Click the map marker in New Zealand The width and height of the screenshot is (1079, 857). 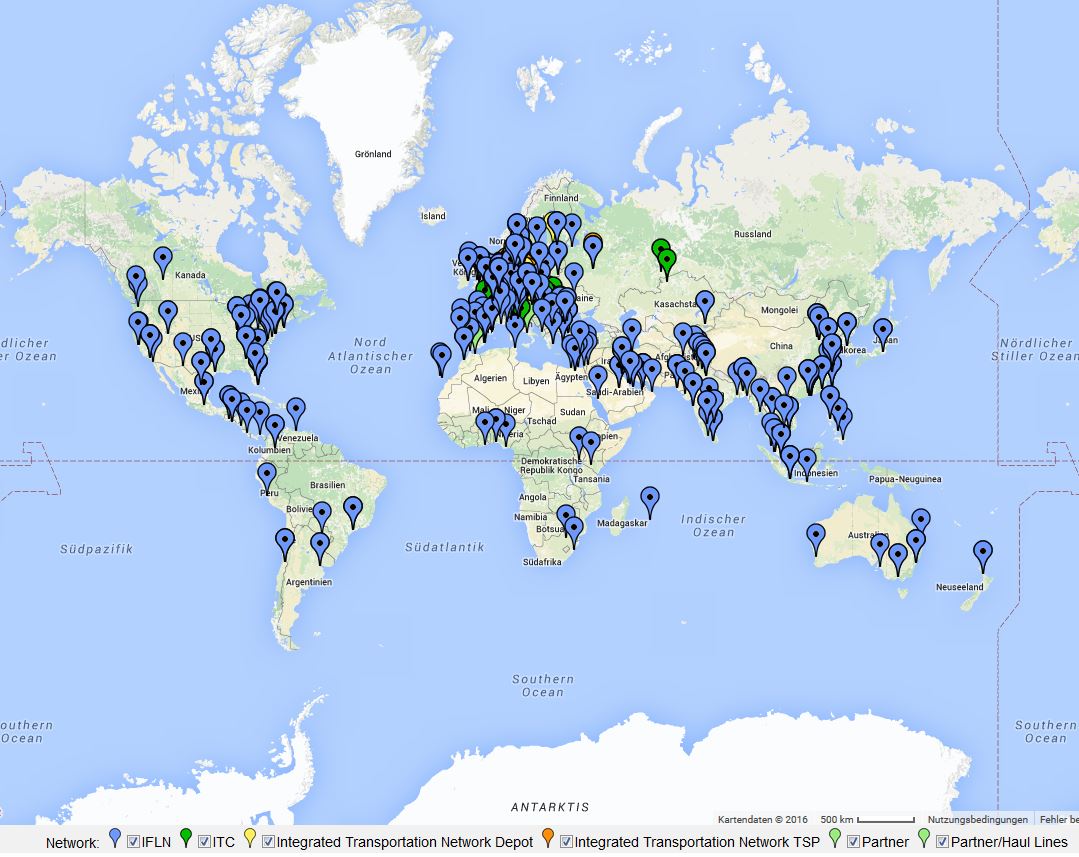point(983,553)
